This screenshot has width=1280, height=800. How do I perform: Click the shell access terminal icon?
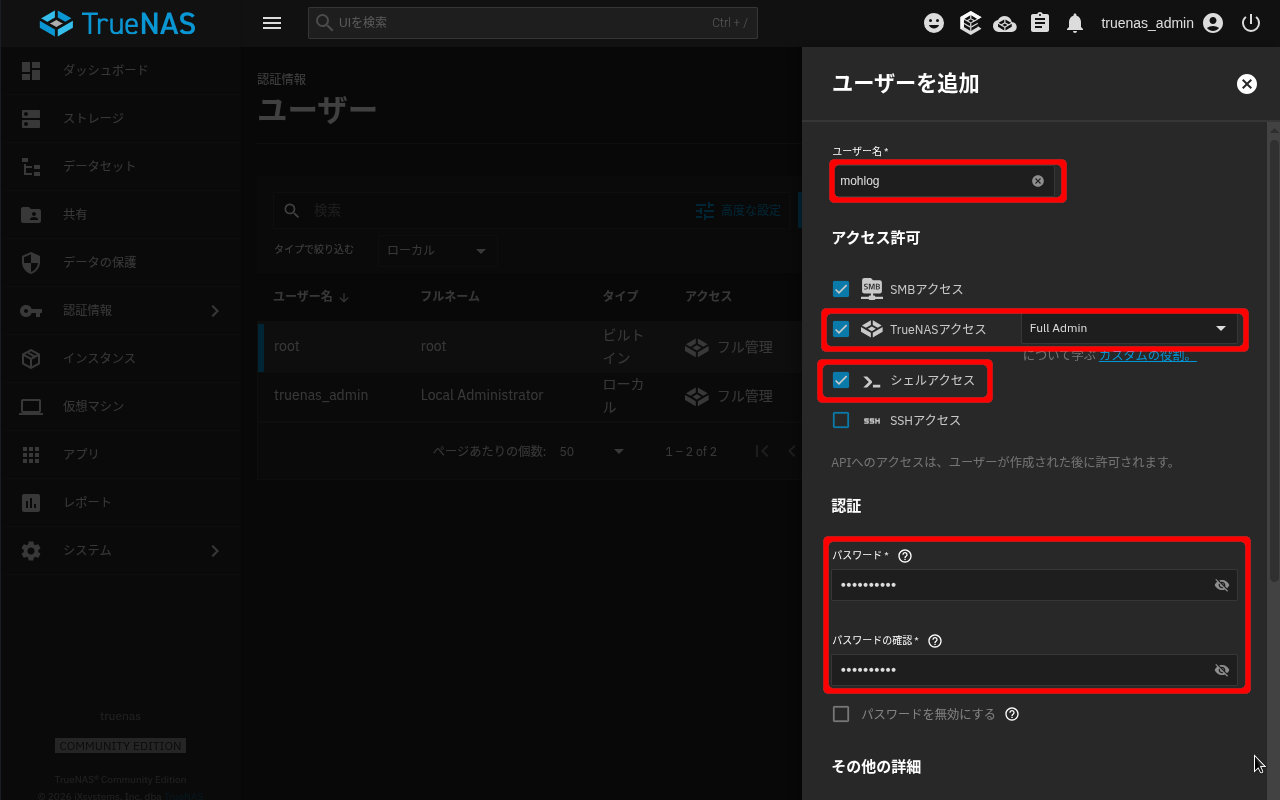[872, 381]
